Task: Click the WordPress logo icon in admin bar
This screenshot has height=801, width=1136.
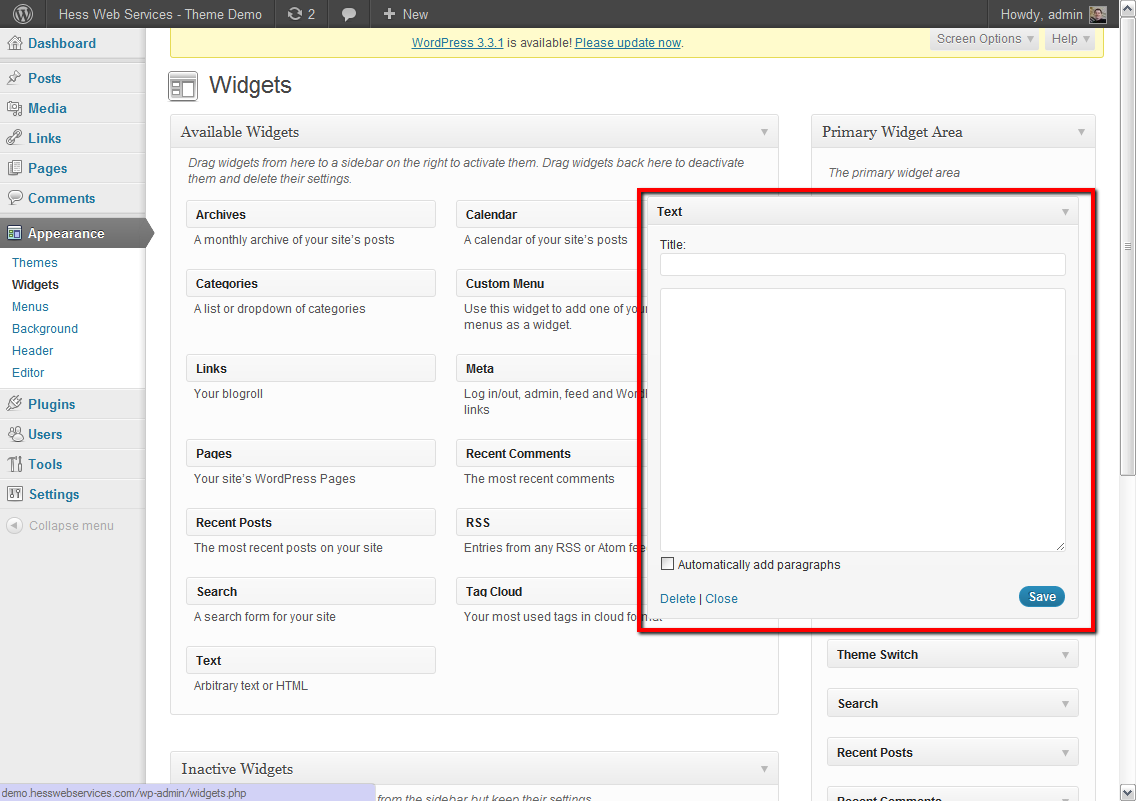Action: (x=23, y=14)
